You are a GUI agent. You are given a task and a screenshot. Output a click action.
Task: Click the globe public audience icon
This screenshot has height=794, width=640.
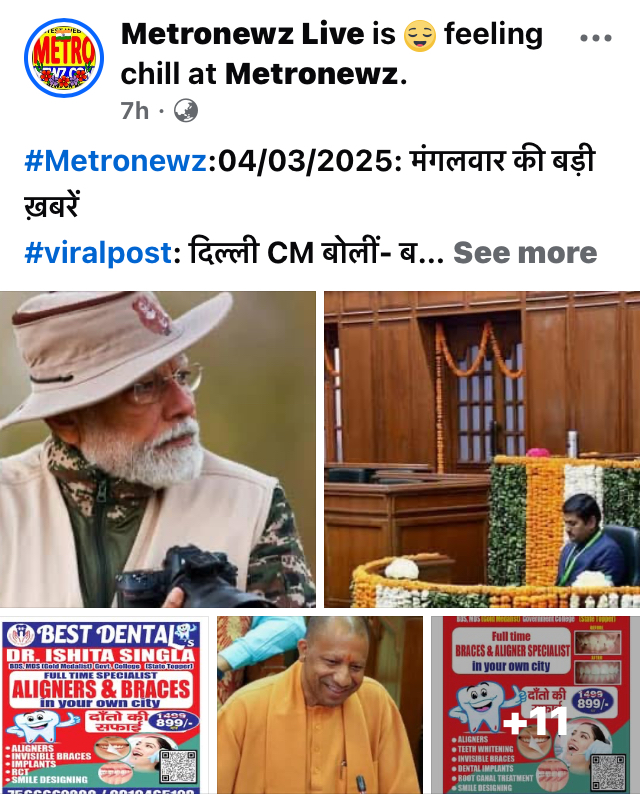coord(186,111)
